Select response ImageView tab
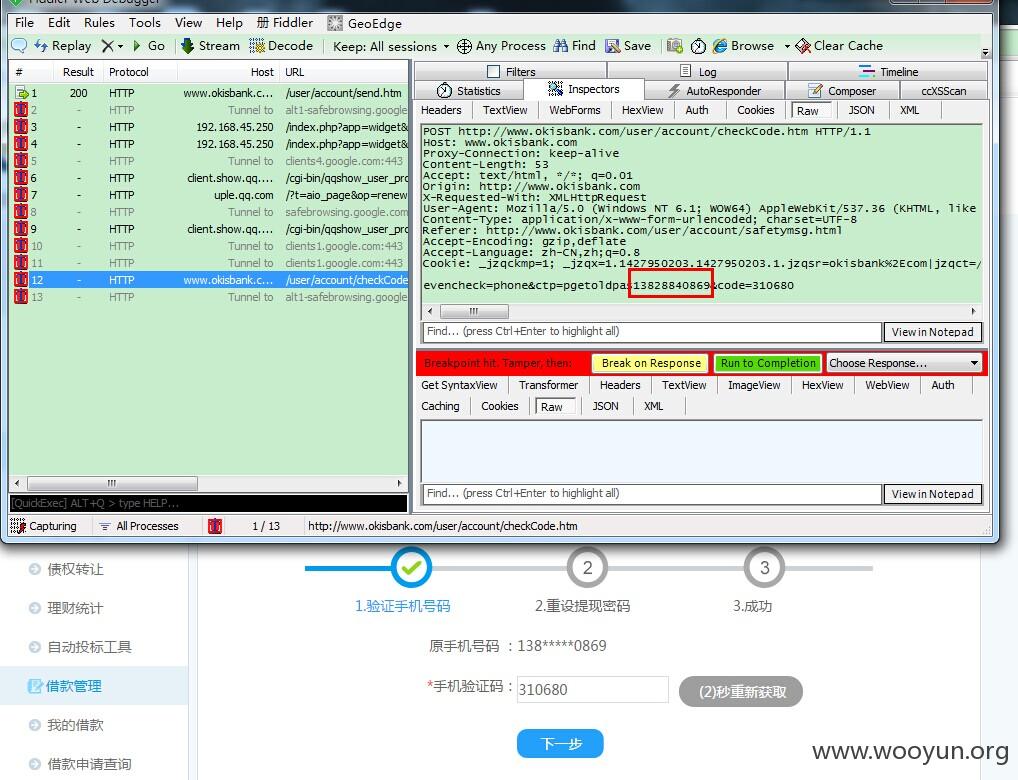This screenshot has width=1018, height=780. [x=754, y=385]
